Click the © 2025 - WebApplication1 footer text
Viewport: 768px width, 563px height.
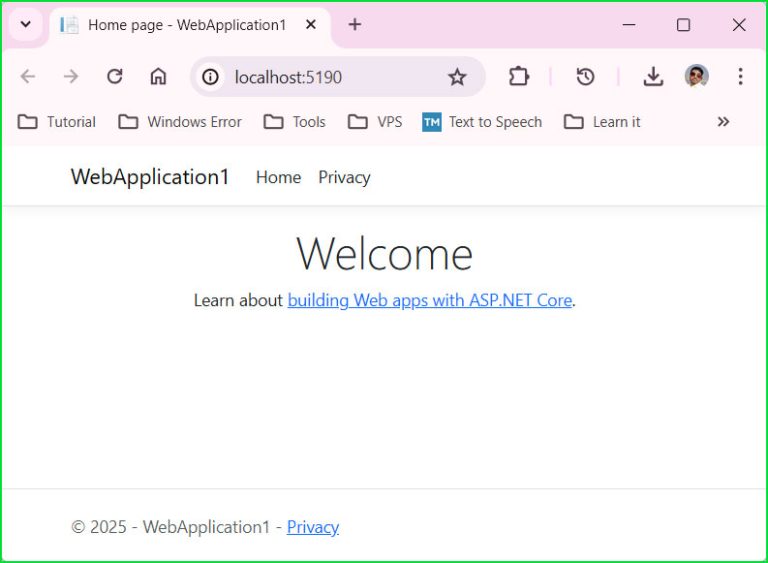pos(170,527)
